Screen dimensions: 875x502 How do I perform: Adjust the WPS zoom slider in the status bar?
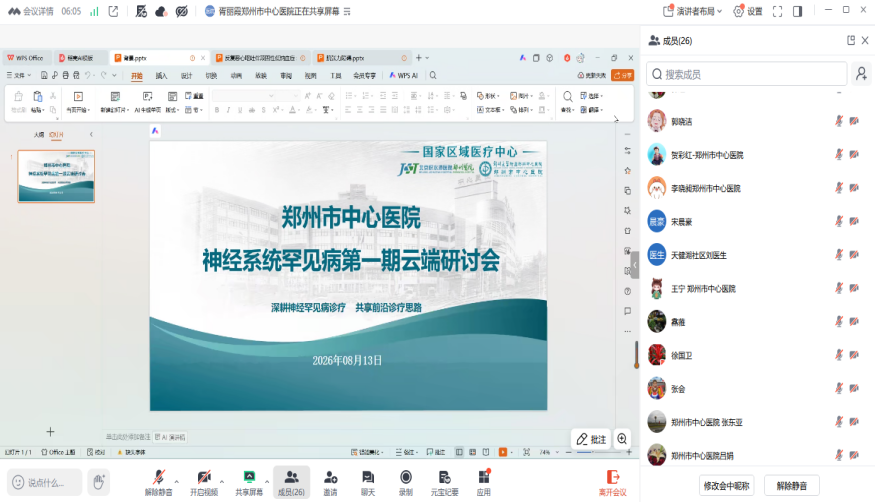coord(598,452)
